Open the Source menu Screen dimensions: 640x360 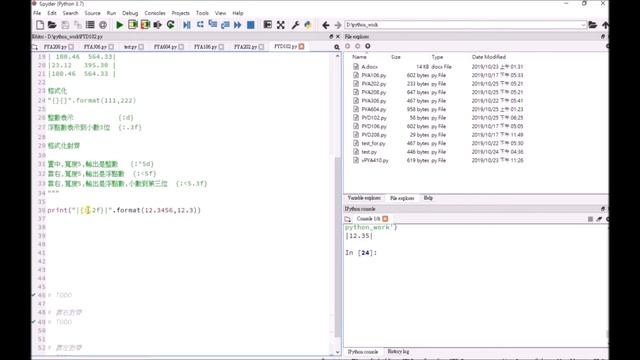point(92,13)
